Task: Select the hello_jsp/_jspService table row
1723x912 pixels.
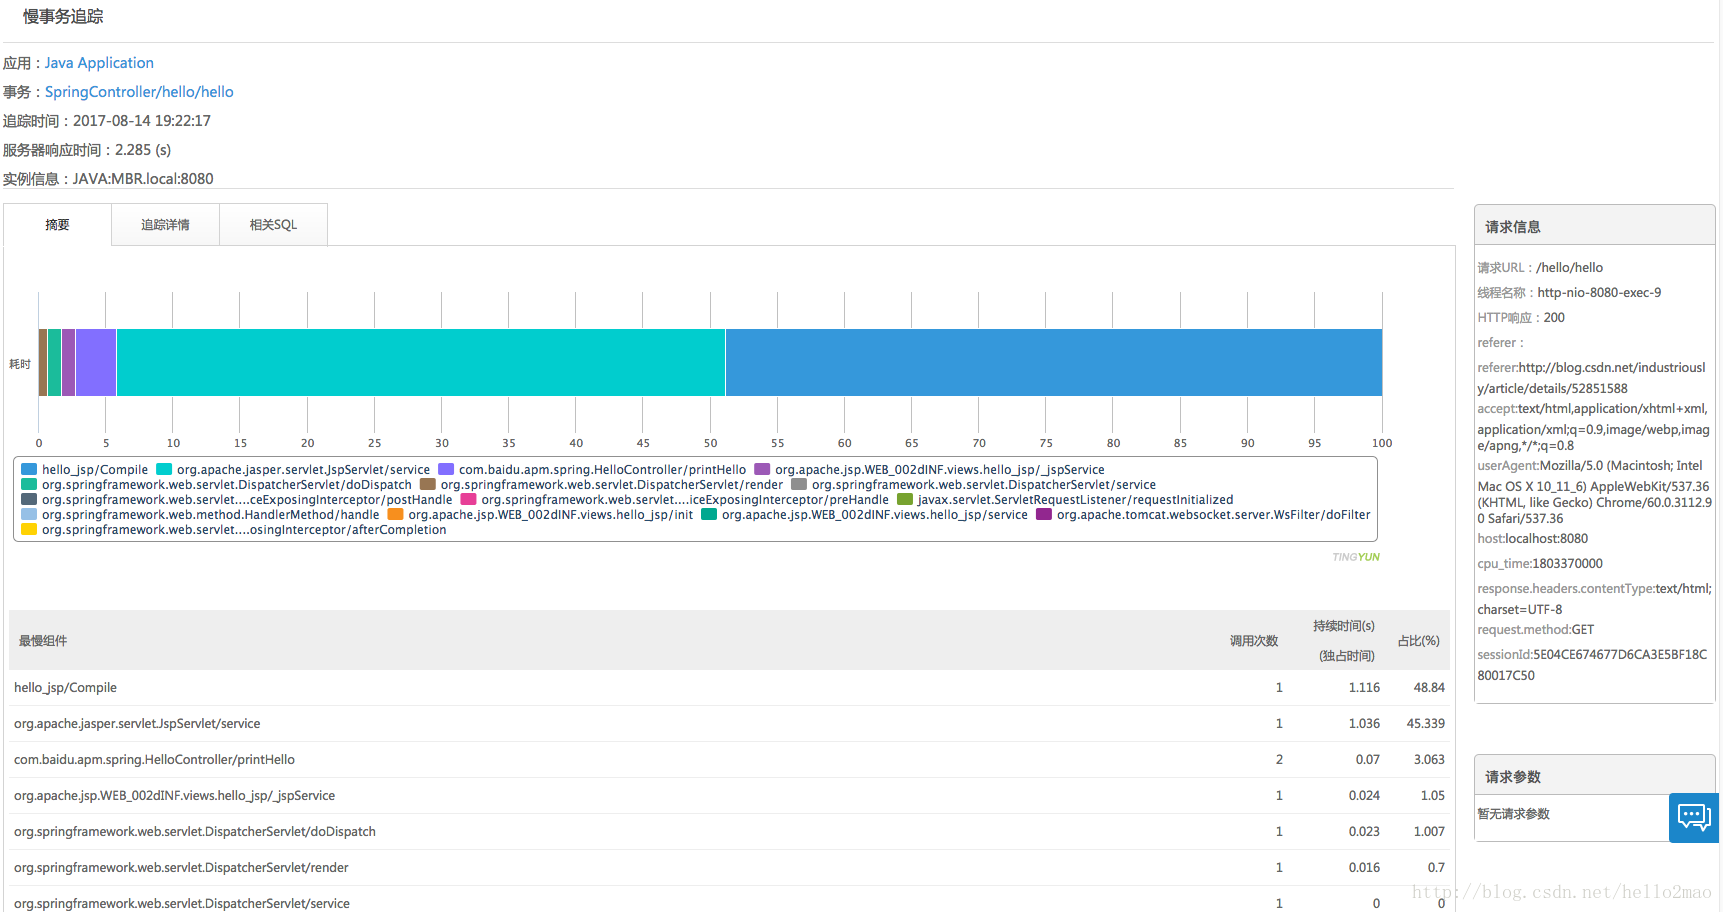Action: pyautogui.click(x=729, y=796)
